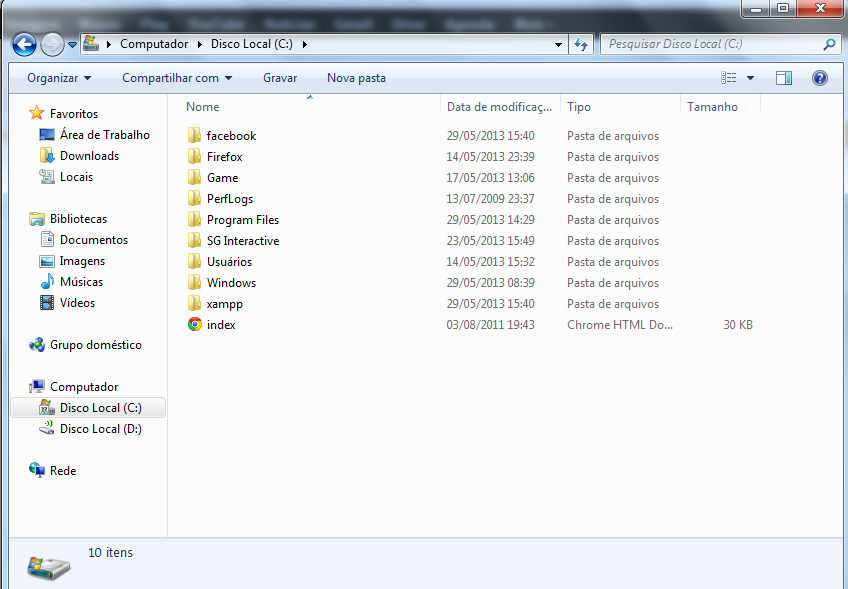This screenshot has width=848, height=589.
Task: Select the Program Files folder icon
Action: pos(195,220)
